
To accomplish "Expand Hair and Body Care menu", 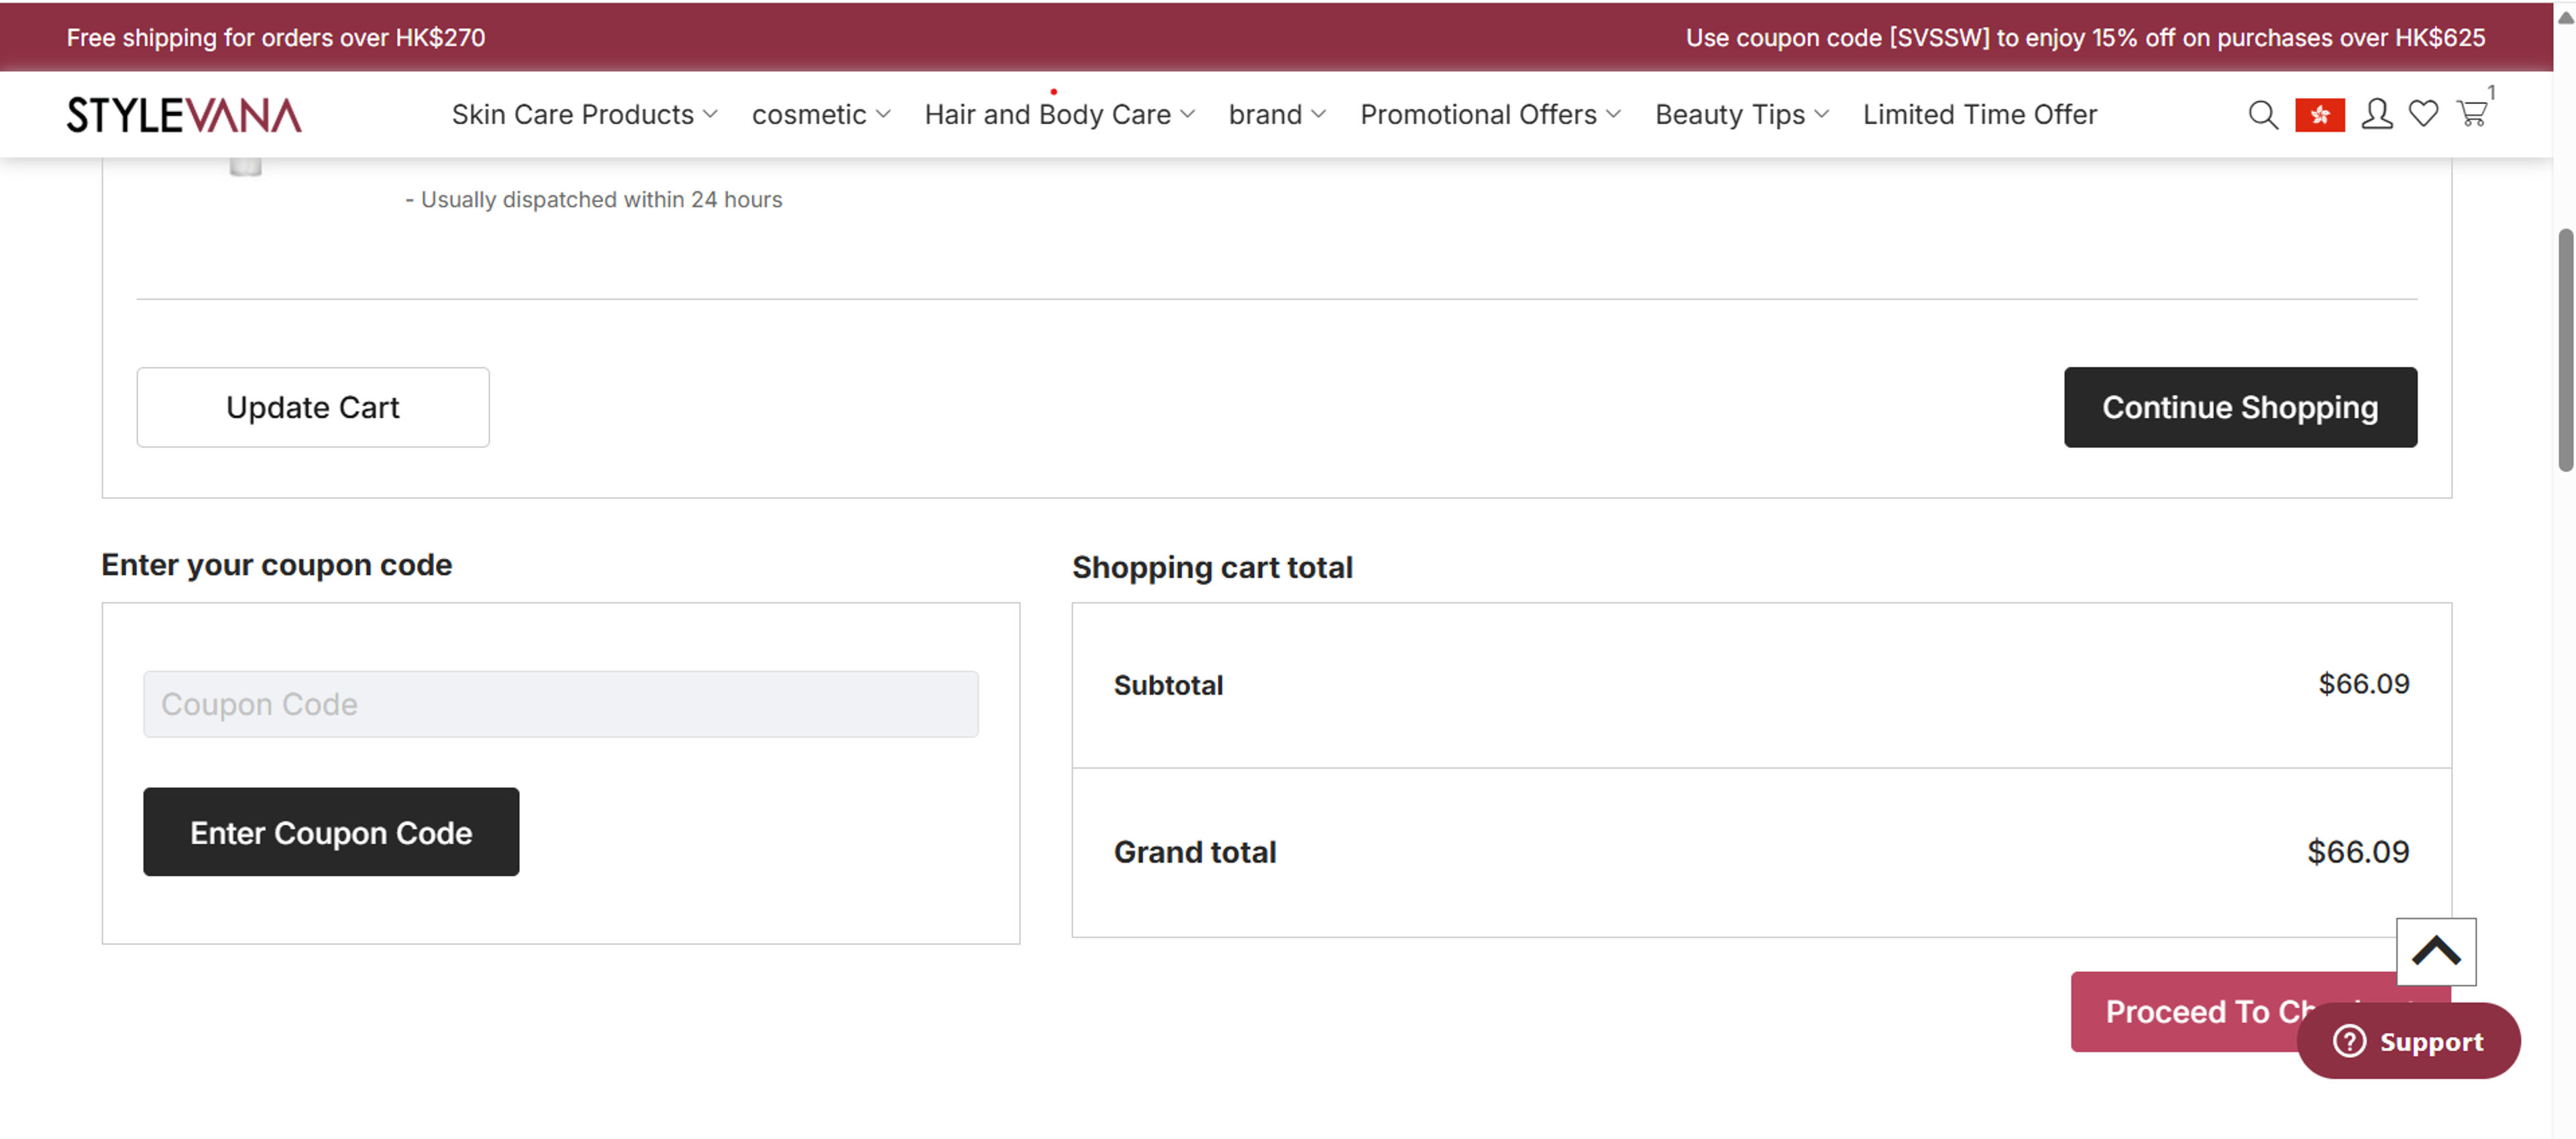I will (x=1059, y=115).
